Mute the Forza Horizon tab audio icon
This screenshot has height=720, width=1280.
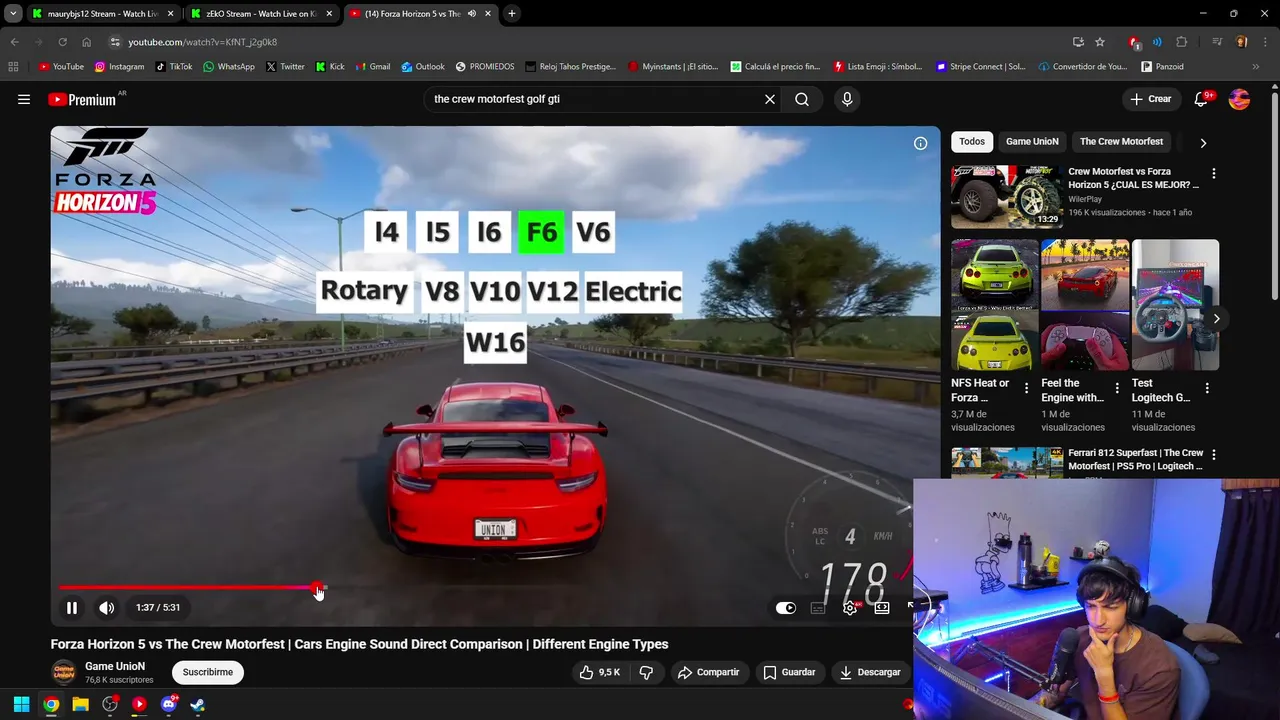coord(472,14)
